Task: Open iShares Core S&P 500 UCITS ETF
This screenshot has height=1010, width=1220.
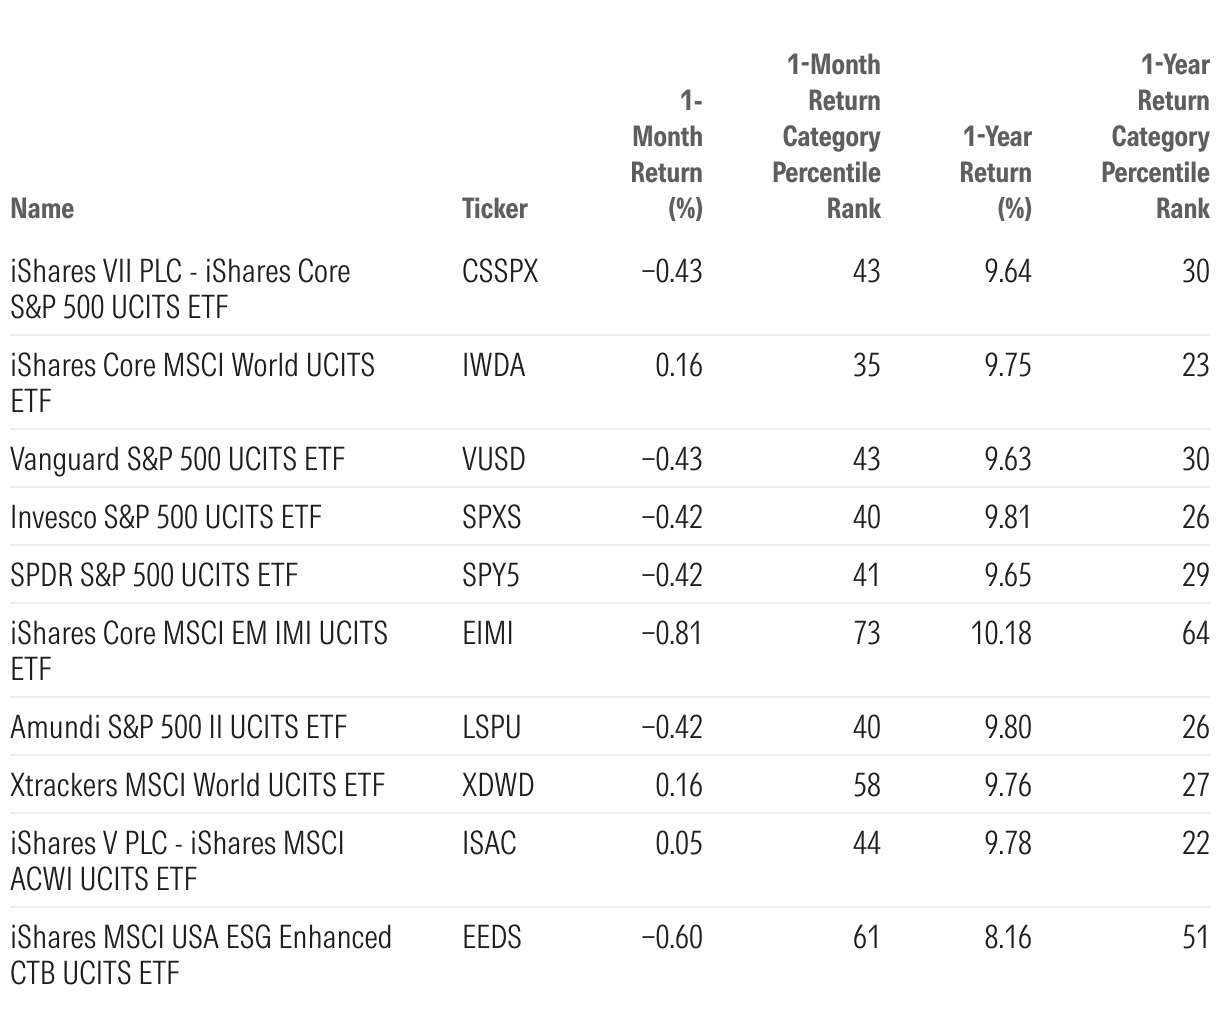Action: click(180, 288)
